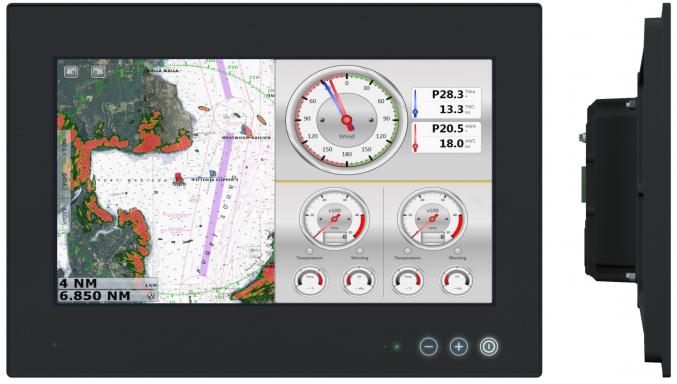Tap the left engine Warning indicator light

tap(359, 251)
